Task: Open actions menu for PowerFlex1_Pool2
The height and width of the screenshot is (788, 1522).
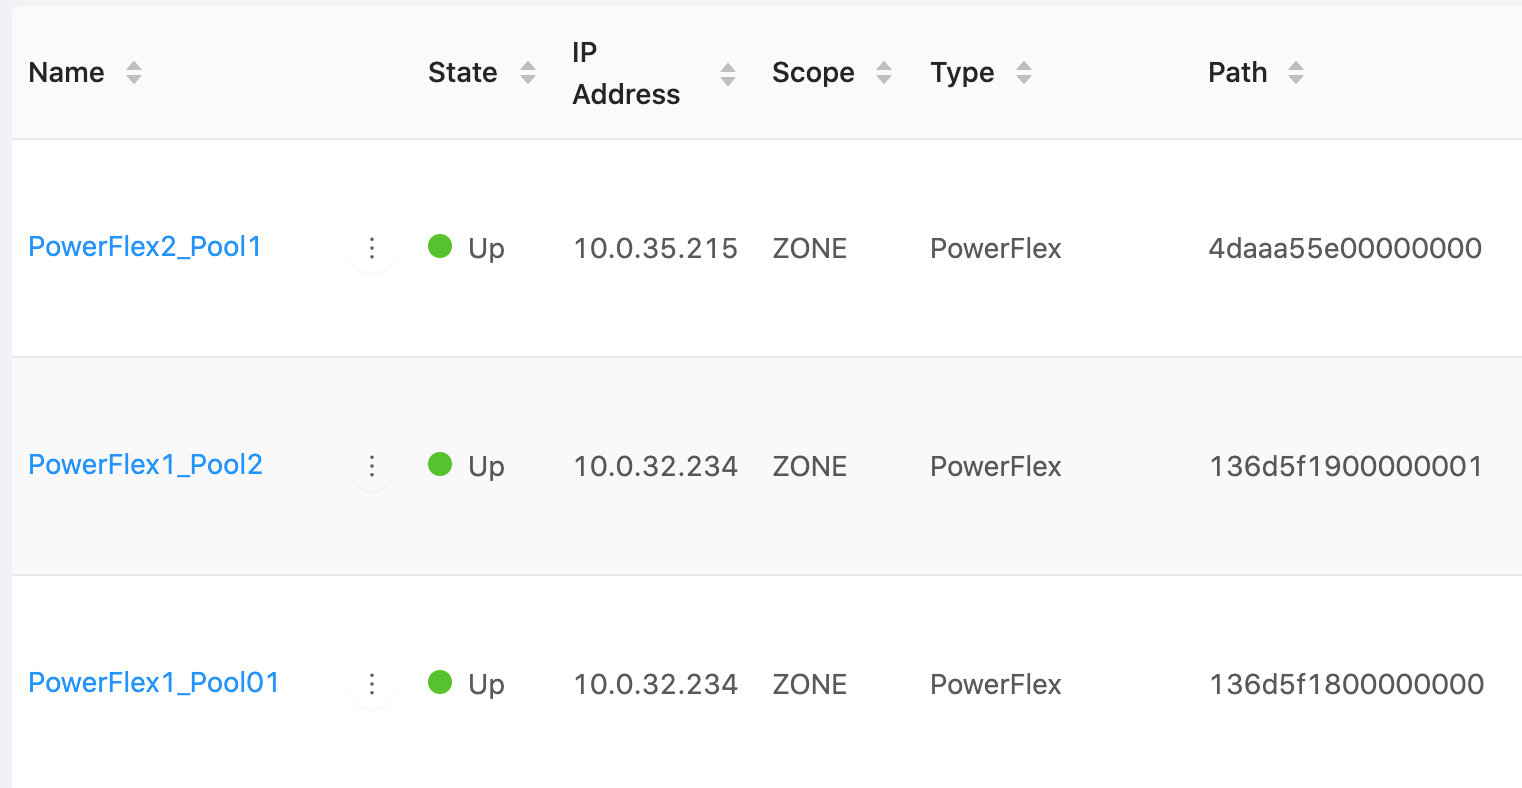Action: [x=372, y=466]
